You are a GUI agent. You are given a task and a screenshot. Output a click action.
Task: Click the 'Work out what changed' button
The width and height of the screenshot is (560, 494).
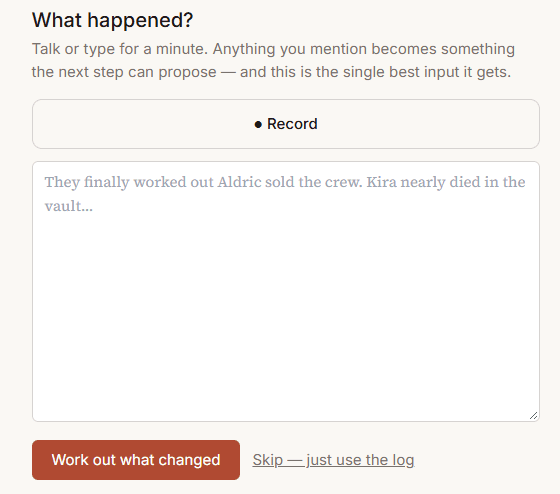pos(136,460)
